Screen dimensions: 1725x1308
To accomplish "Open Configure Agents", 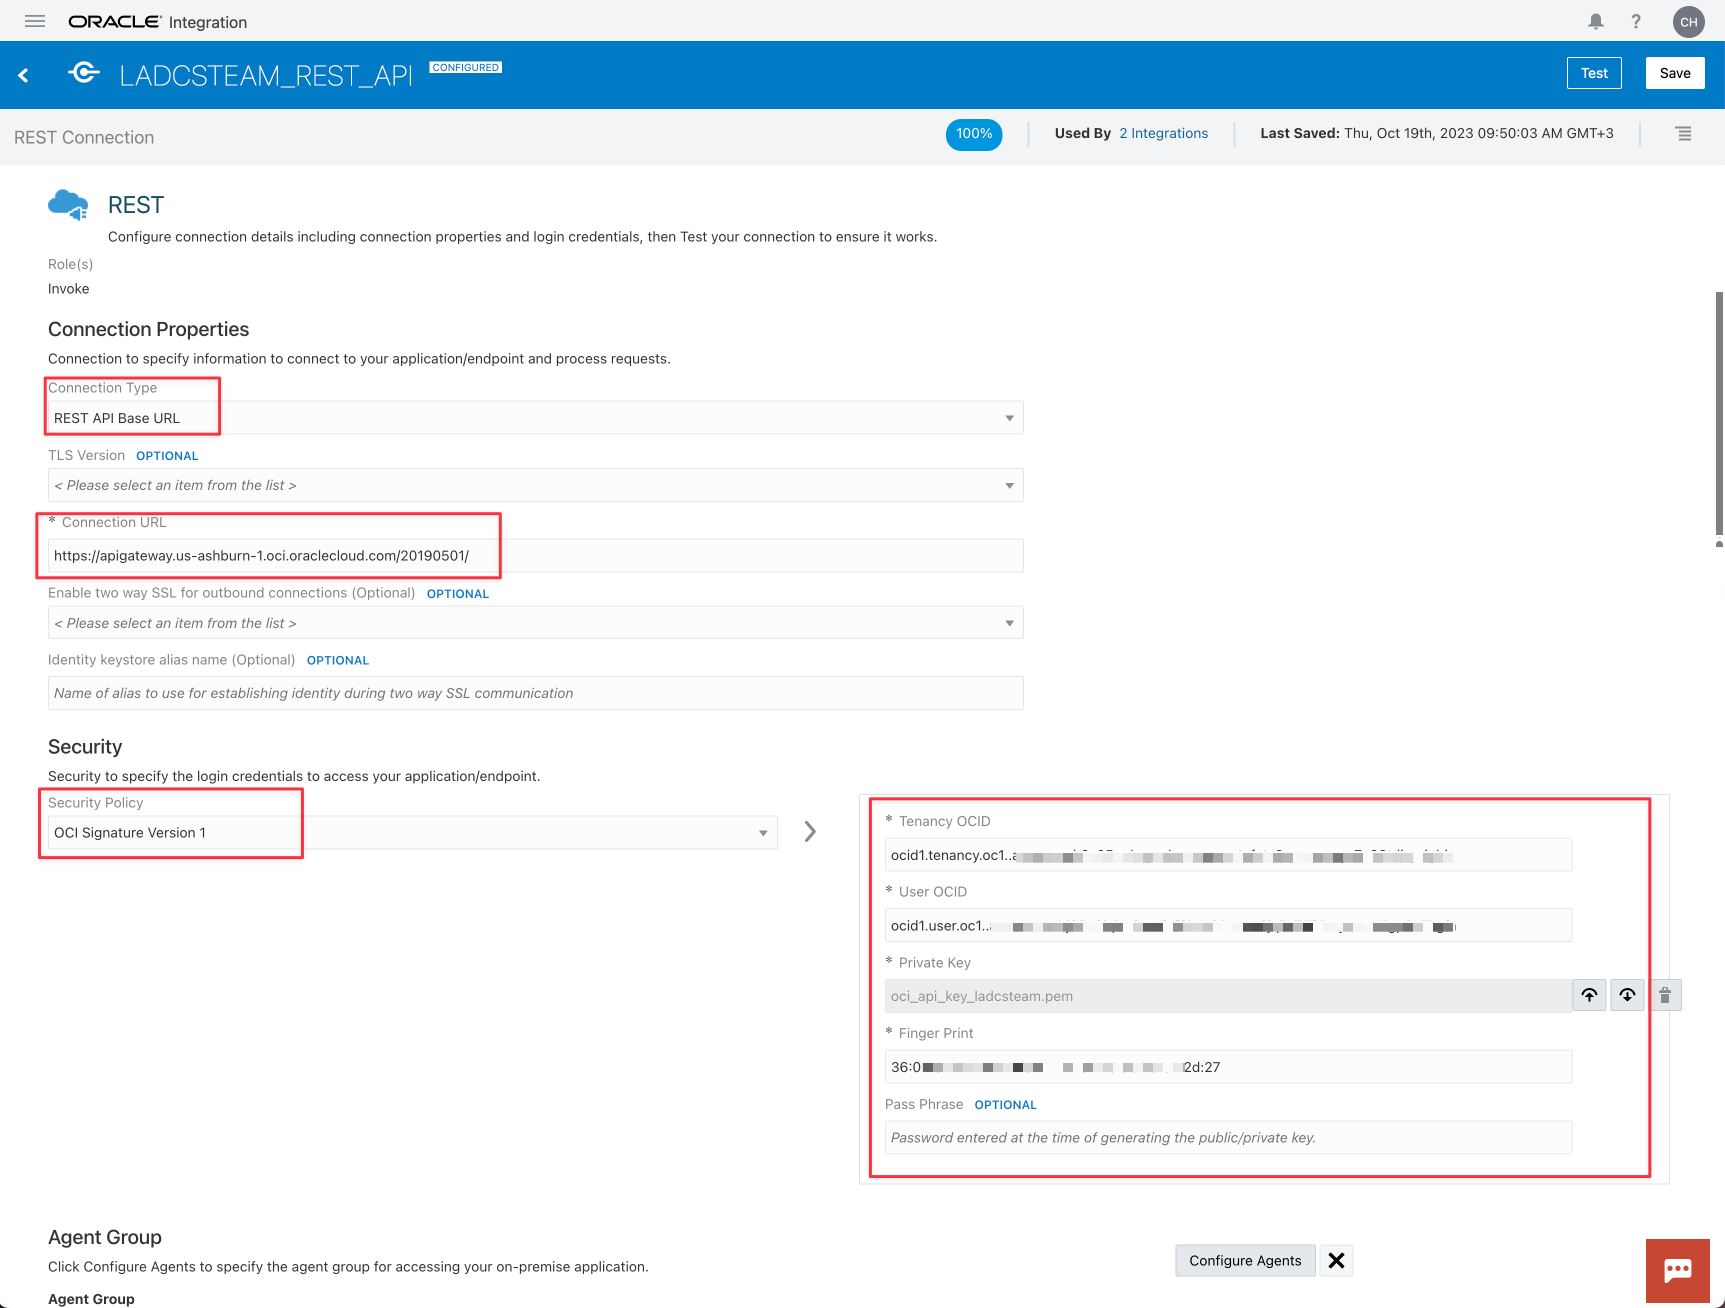I will (x=1245, y=1260).
